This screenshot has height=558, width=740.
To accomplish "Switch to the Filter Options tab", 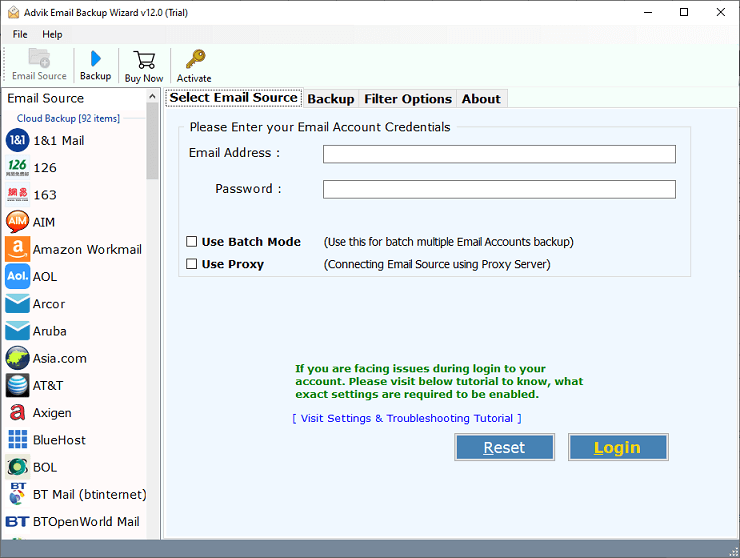I will 407,99.
